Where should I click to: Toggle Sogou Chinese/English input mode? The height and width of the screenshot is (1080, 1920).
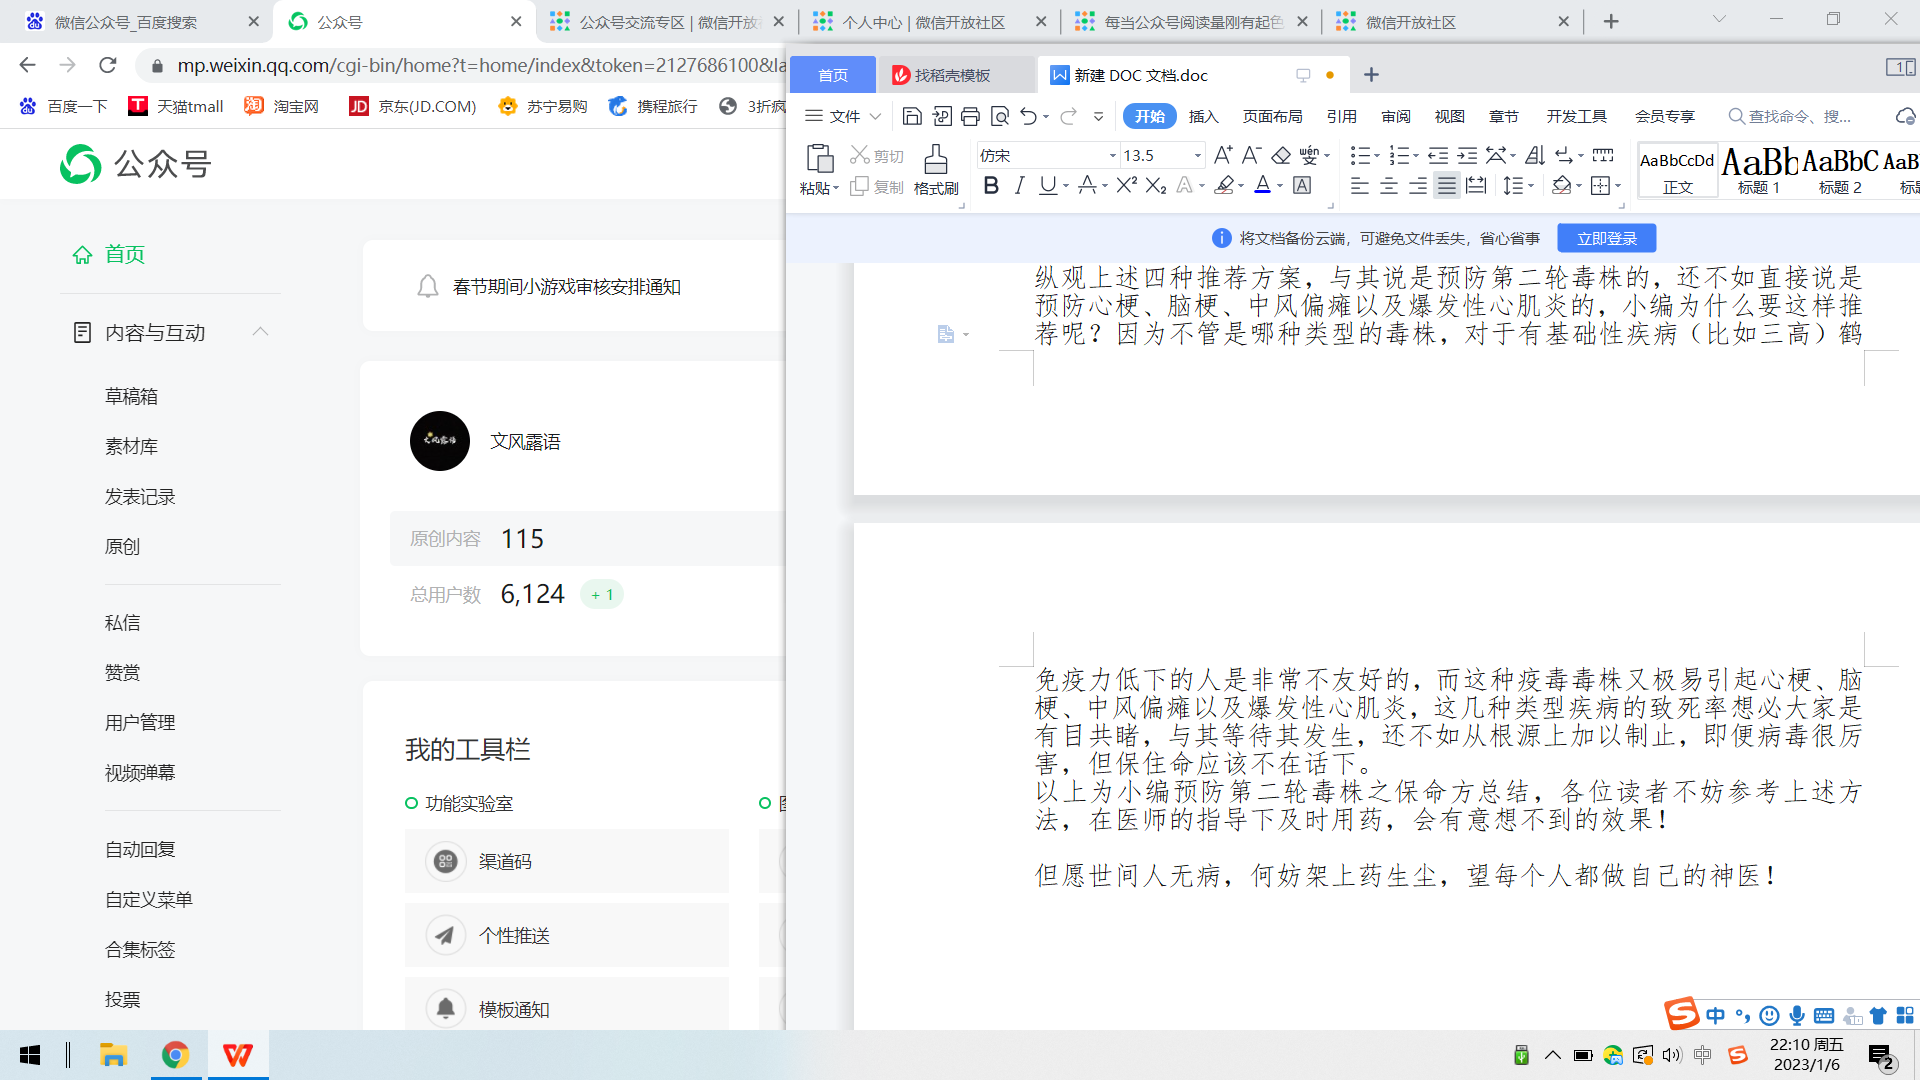click(1715, 1016)
